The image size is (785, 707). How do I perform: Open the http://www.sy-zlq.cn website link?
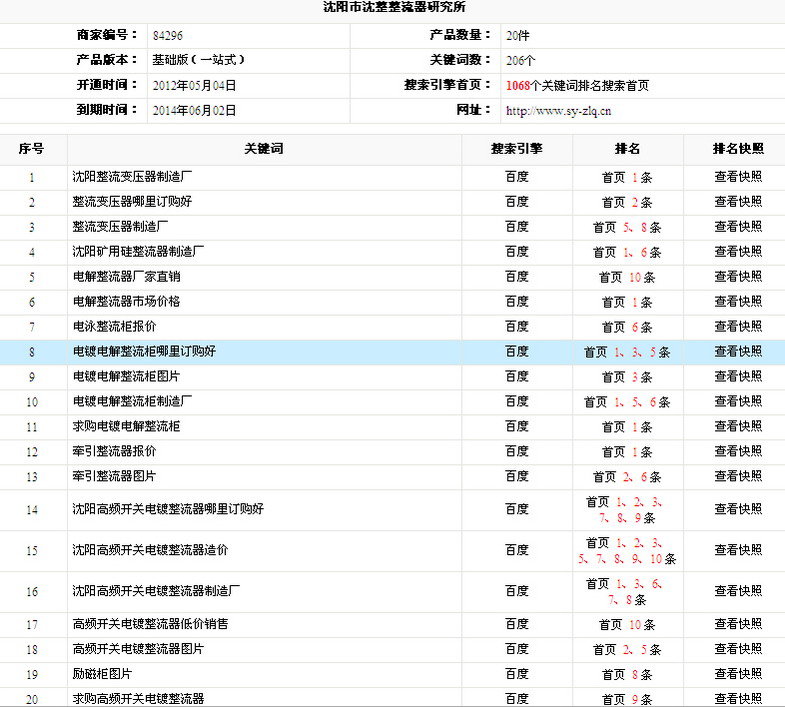558,111
